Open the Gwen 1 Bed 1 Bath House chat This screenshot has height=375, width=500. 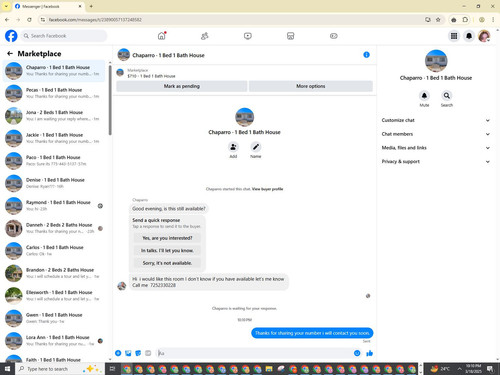(54, 318)
